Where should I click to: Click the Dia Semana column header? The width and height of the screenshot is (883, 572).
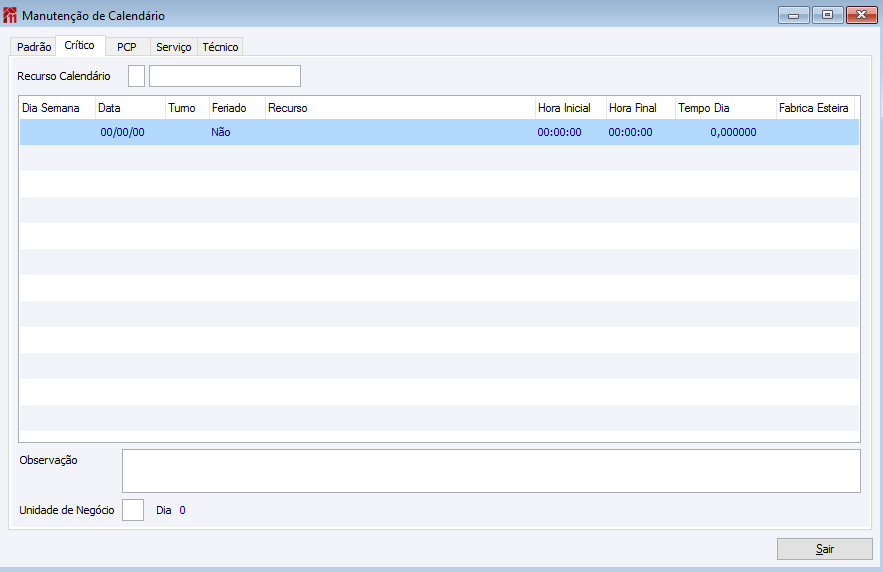[57, 108]
